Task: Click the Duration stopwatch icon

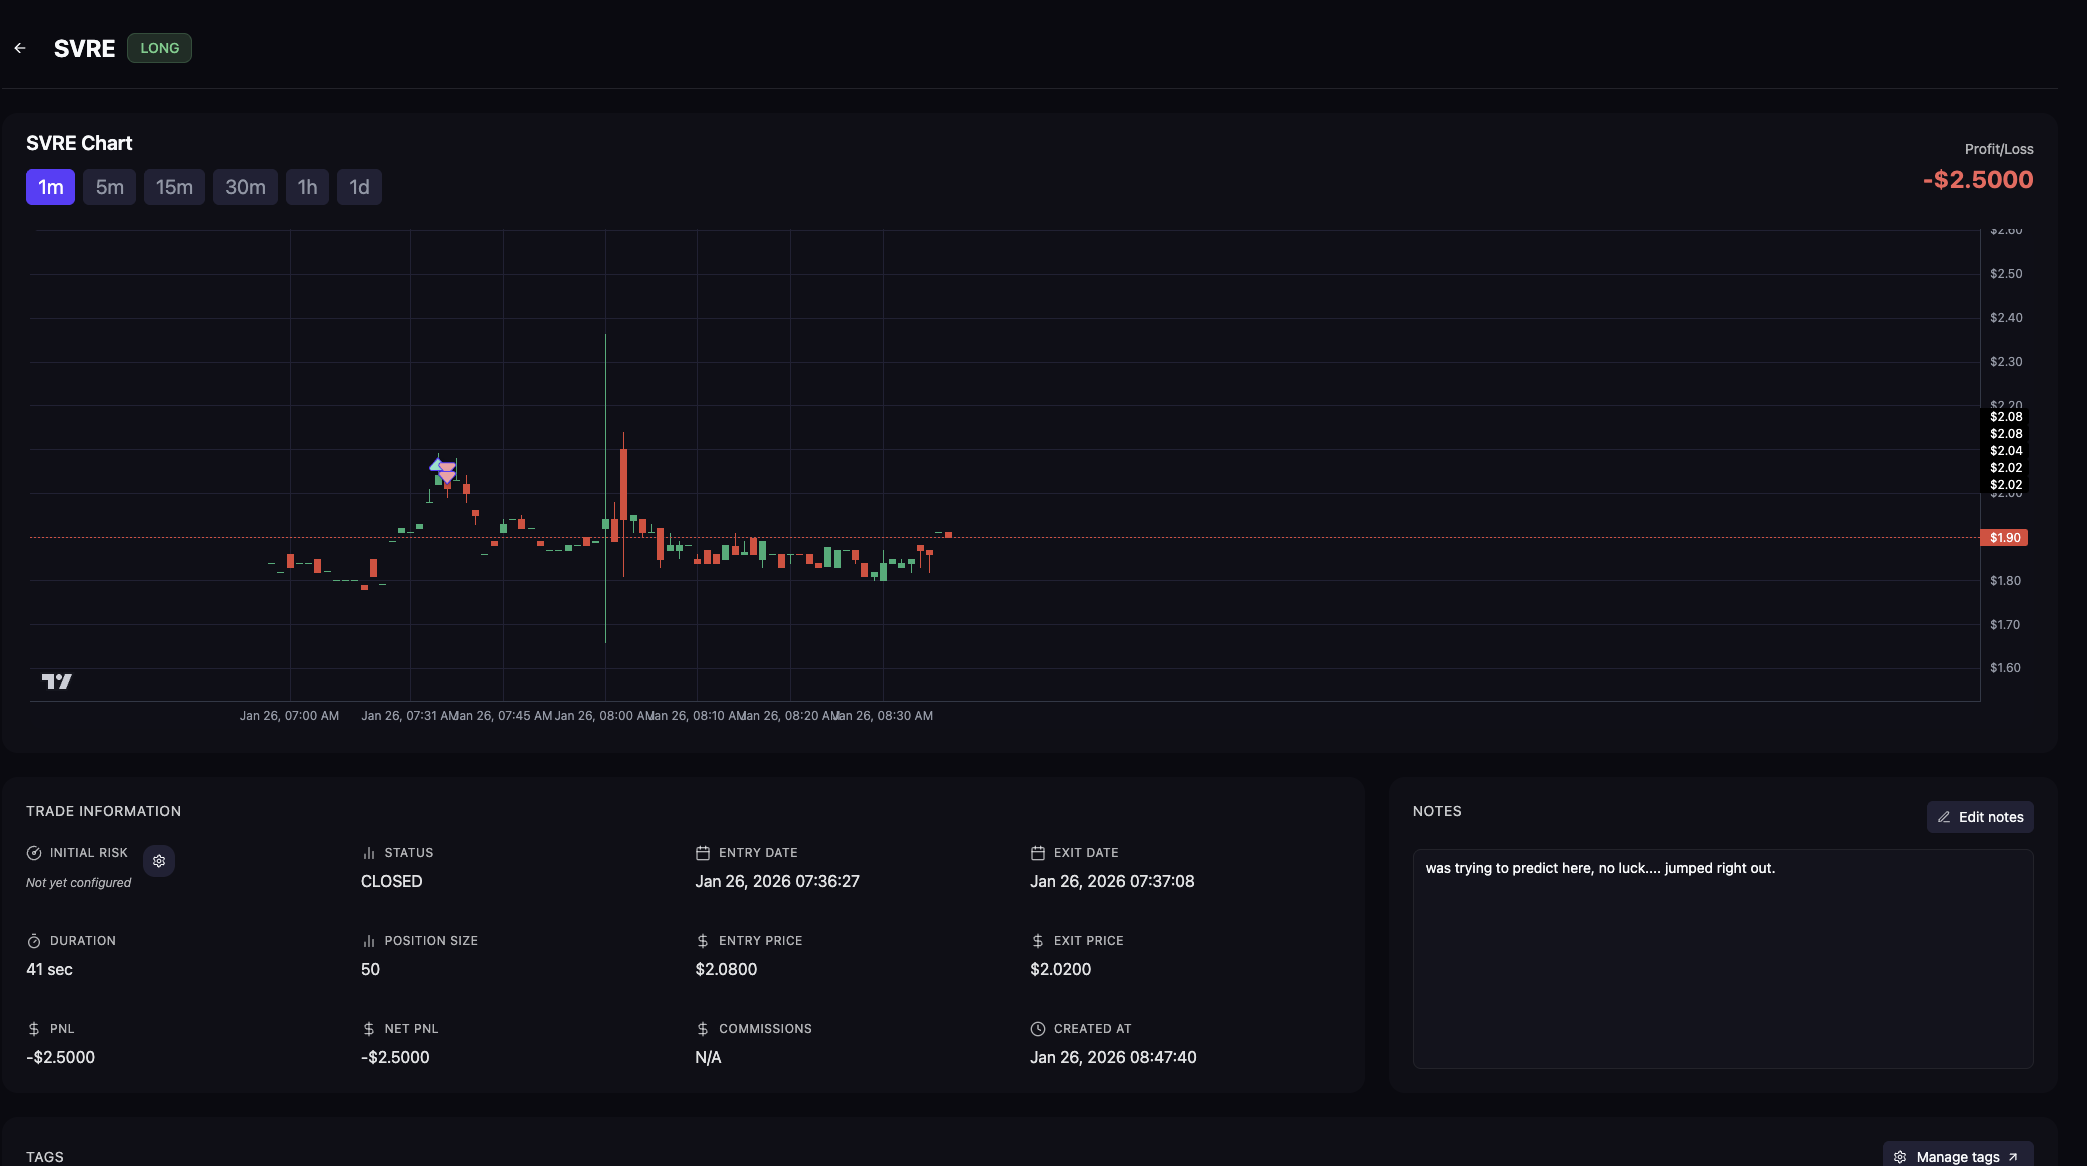Action: [x=34, y=941]
